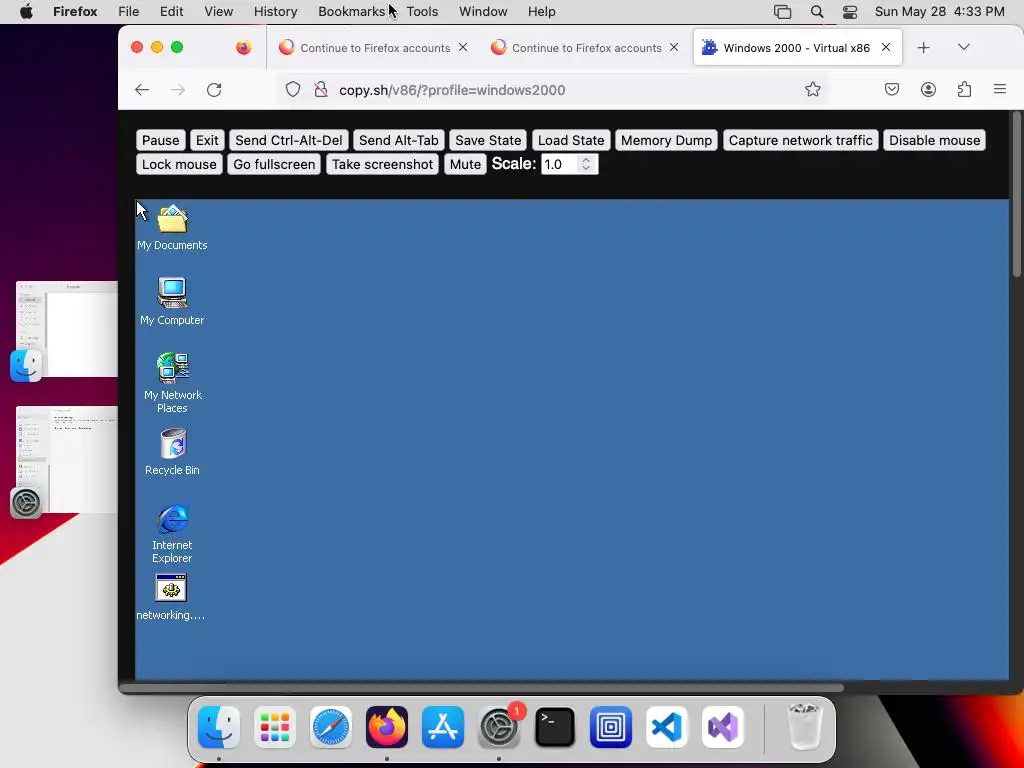Select the Recycle Bin desktop icon
1024x768 pixels.
172,452
